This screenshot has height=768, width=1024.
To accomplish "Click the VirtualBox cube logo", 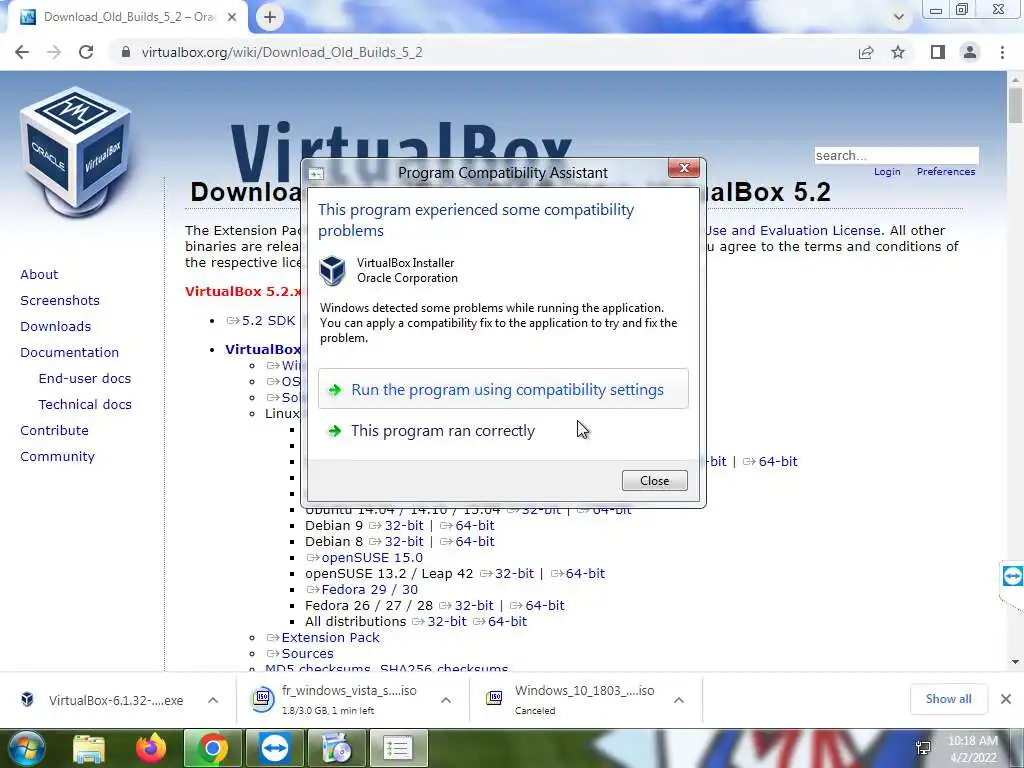I will coord(76,152).
